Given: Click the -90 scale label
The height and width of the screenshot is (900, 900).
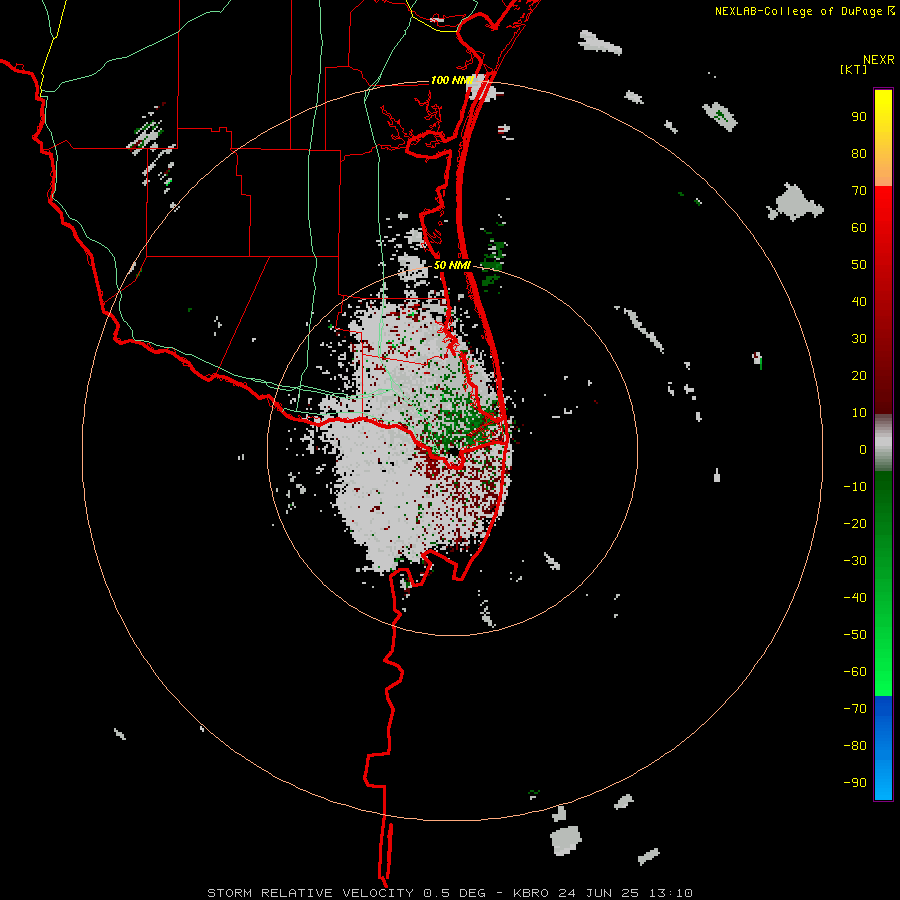Looking at the screenshot, I should click(855, 783).
